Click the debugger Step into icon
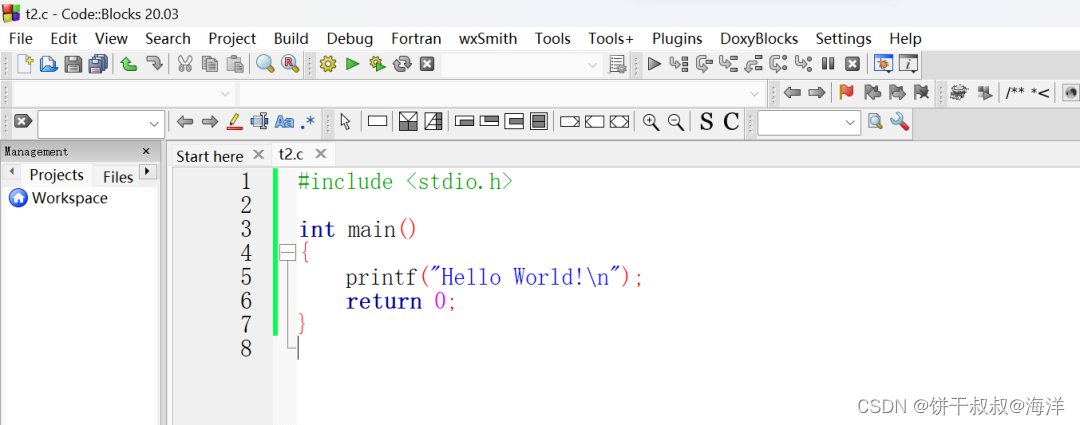Image resolution: width=1080 pixels, height=425 pixels. click(728, 64)
